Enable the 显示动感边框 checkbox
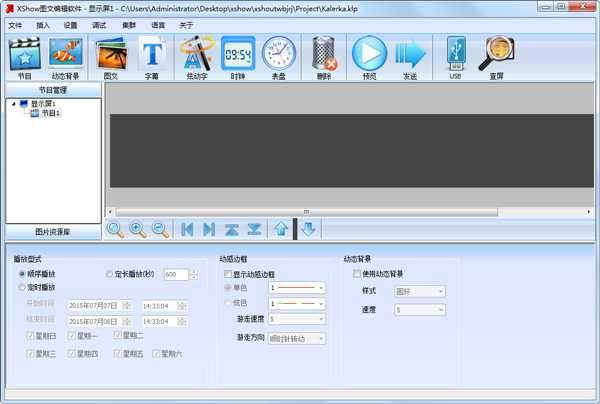The height and width of the screenshot is (404, 600). point(228,274)
